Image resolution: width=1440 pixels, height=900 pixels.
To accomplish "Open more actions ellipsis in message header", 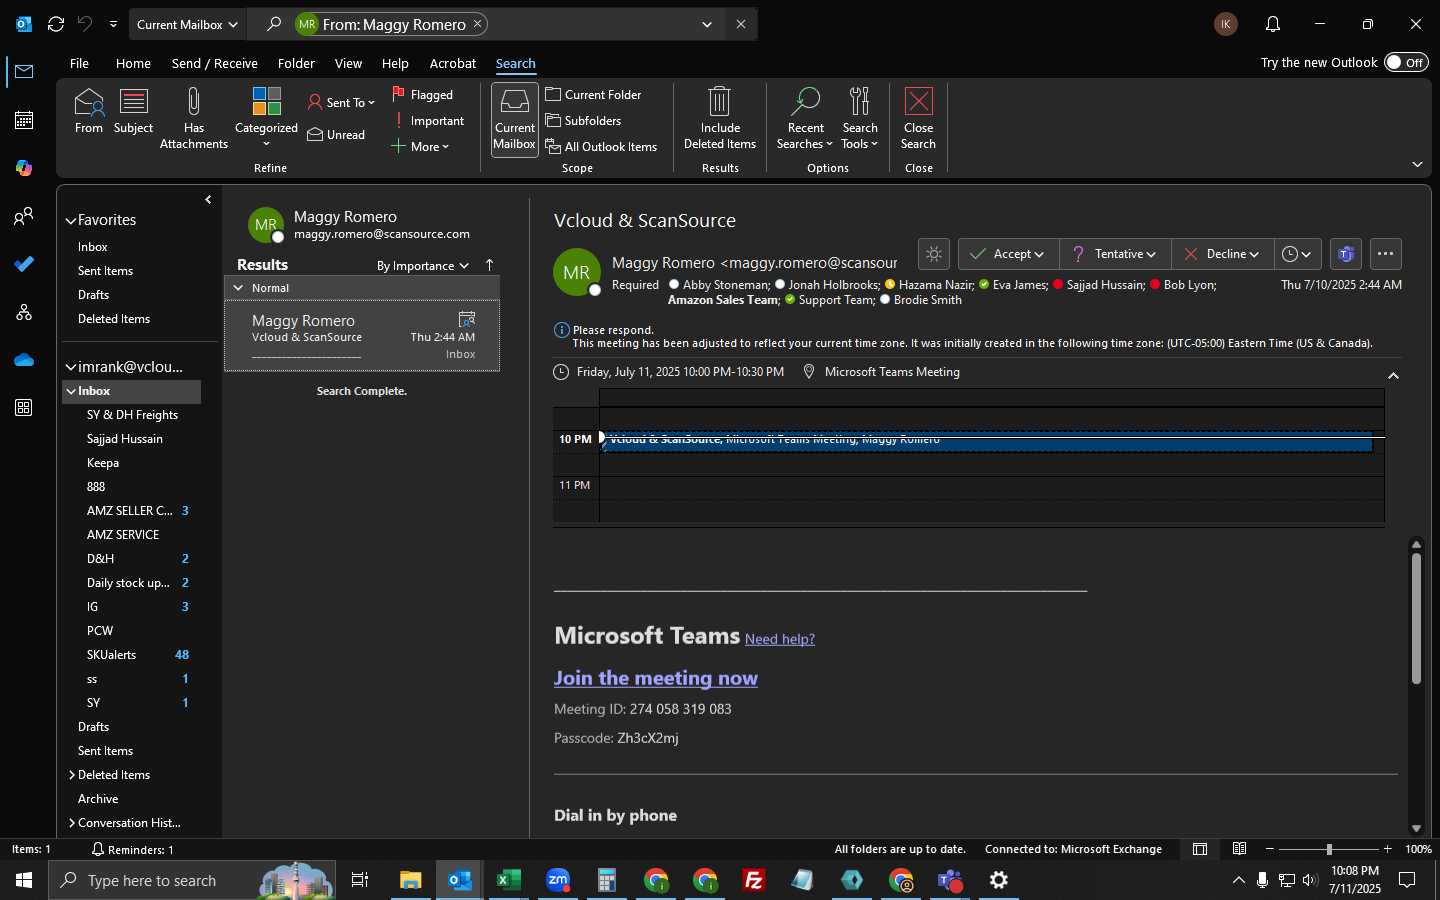I will point(1385,254).
